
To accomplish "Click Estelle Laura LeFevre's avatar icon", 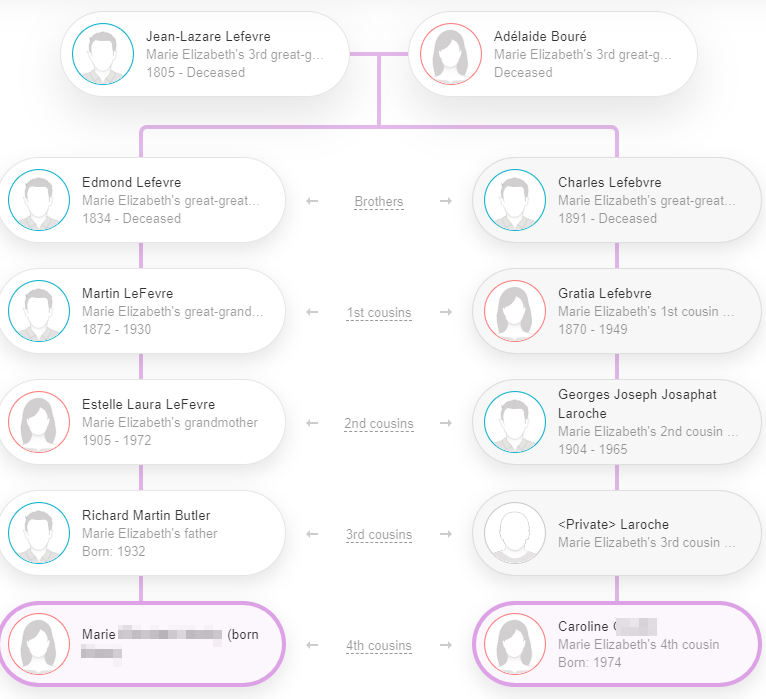I will (x=38, y=422).
